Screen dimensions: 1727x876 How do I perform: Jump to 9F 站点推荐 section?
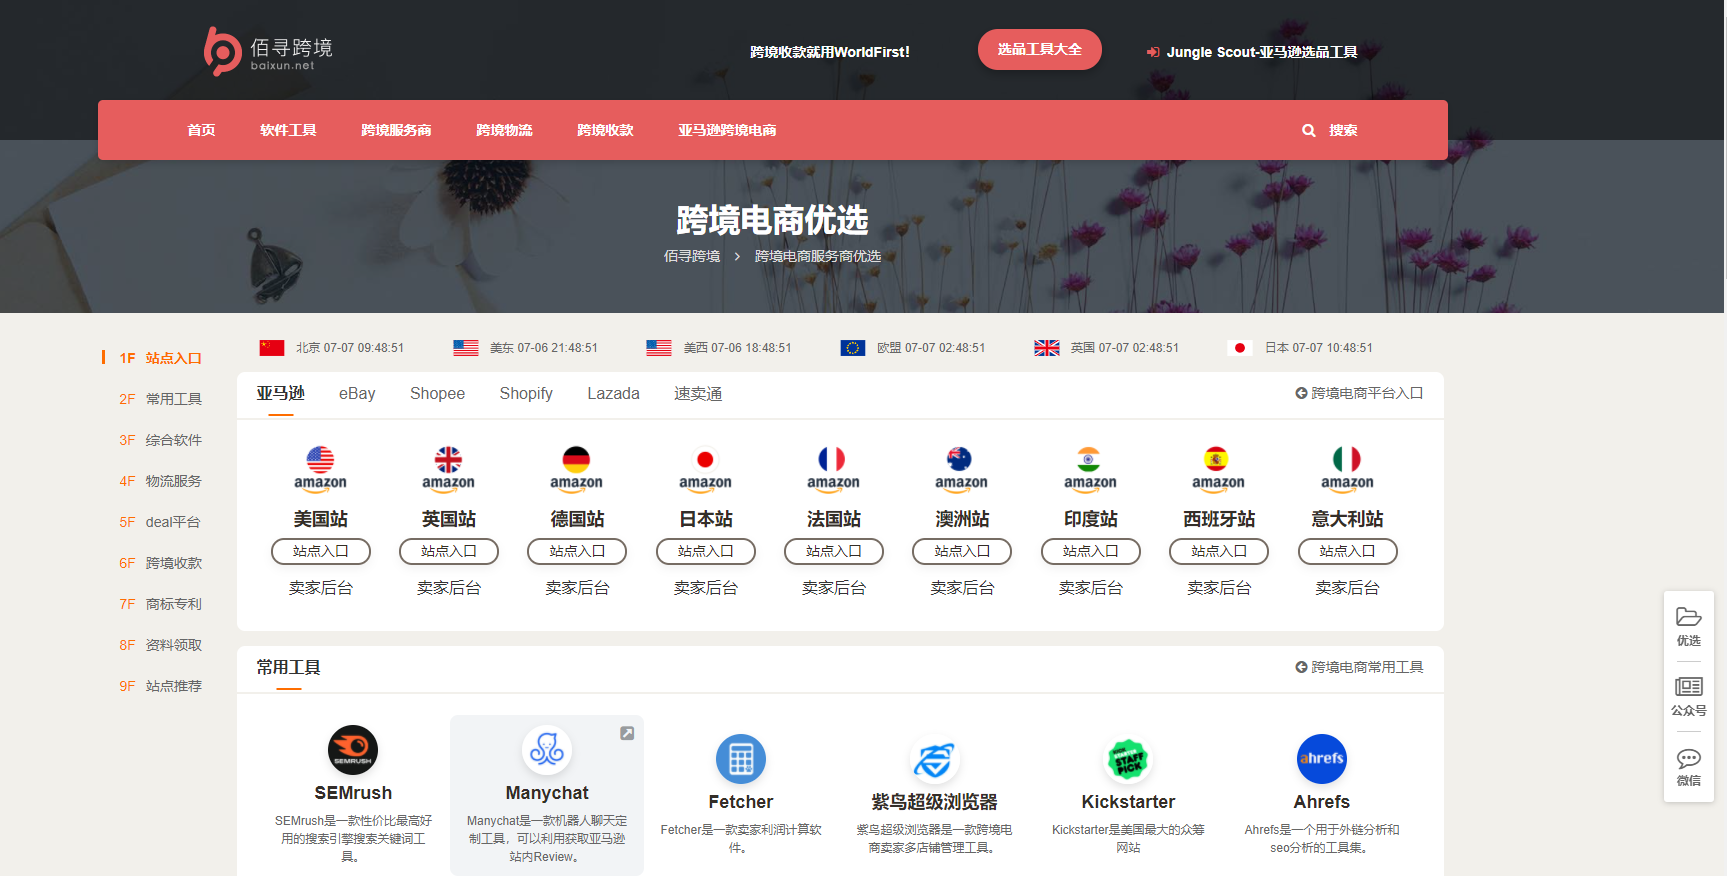[160, 686]
